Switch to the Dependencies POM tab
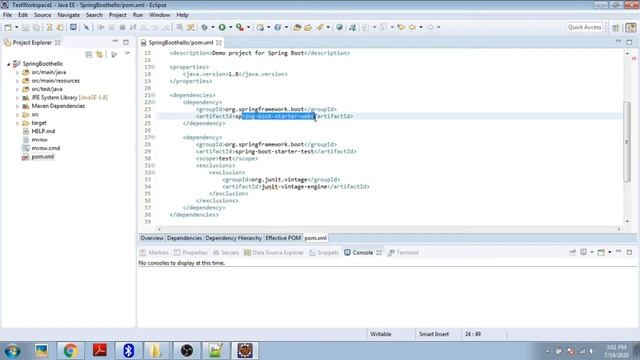Screen dimensions: 640x360 pyautogui.click(x=184, y=238)
